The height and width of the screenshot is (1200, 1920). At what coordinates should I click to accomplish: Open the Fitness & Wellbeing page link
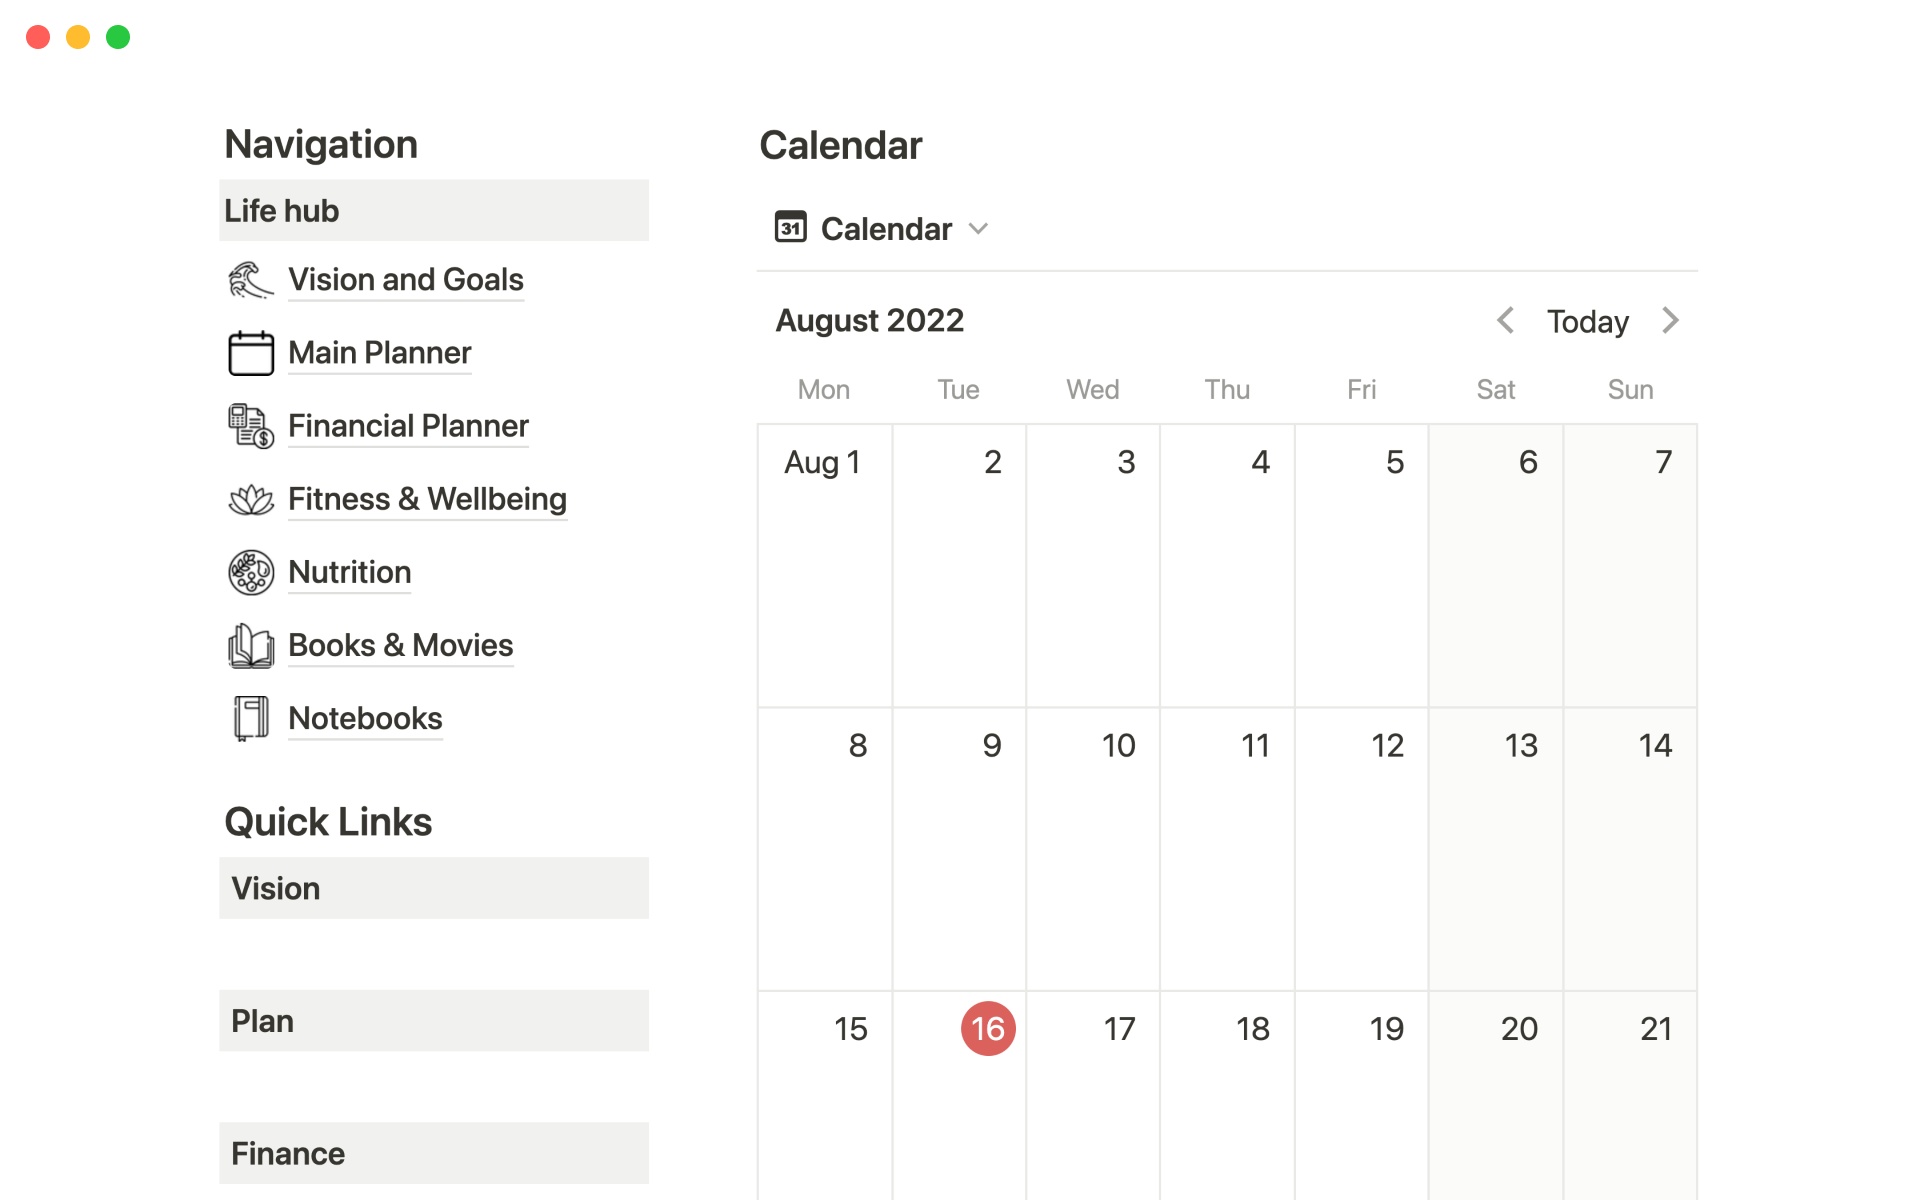coord(427,499)
